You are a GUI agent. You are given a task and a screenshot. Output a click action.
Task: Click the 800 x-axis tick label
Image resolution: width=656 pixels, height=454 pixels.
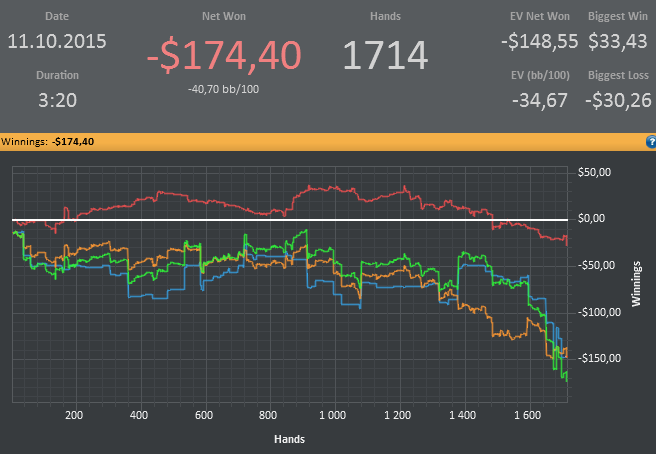tap(268, 415)
